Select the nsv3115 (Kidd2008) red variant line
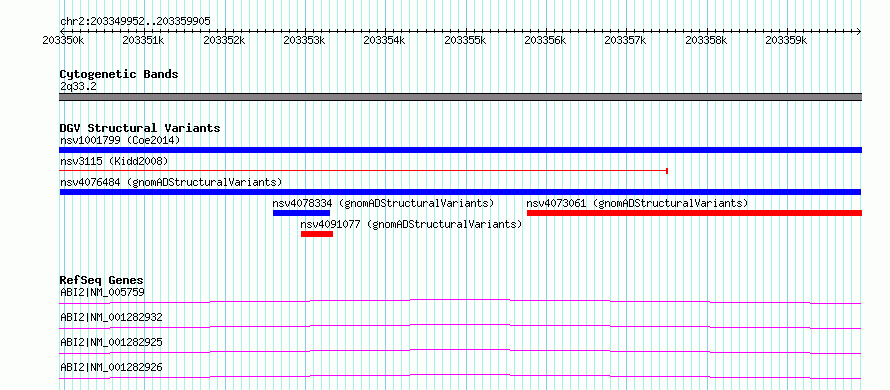890x390 pixels. tap(363, 170)
